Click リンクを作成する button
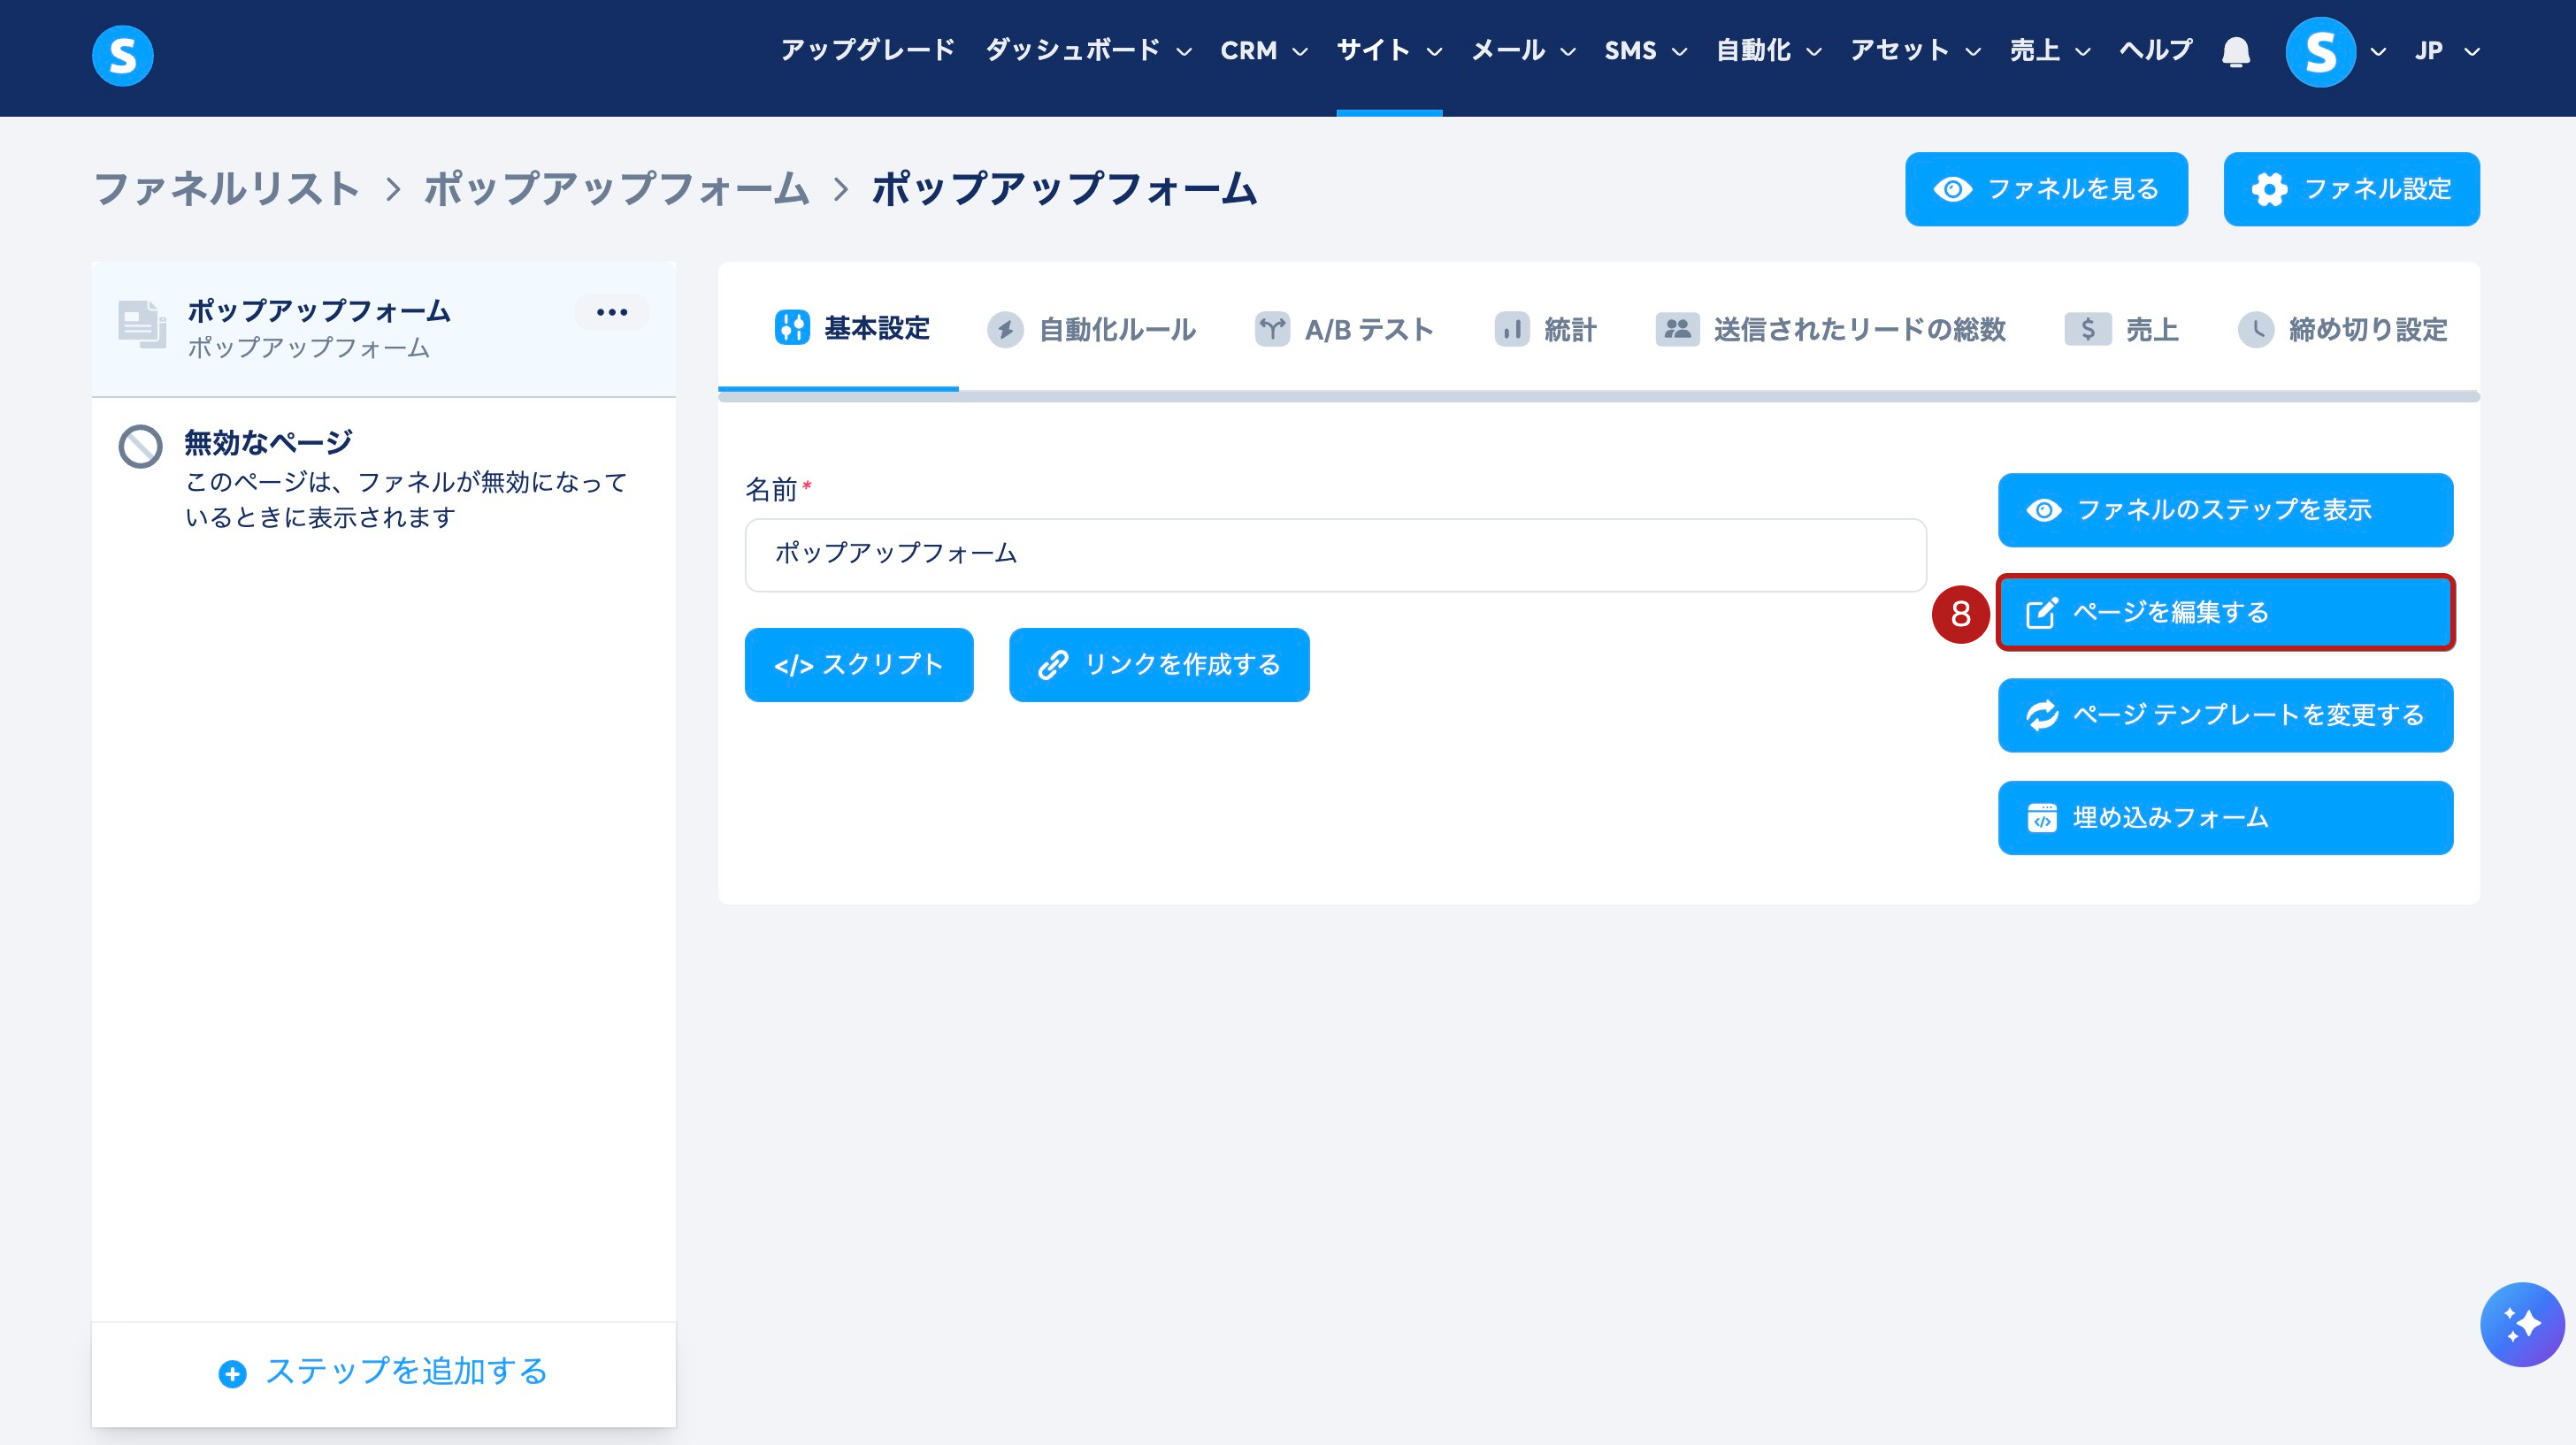The height and width of the screenshot is (1445, 2576). tap(1159, 665)
